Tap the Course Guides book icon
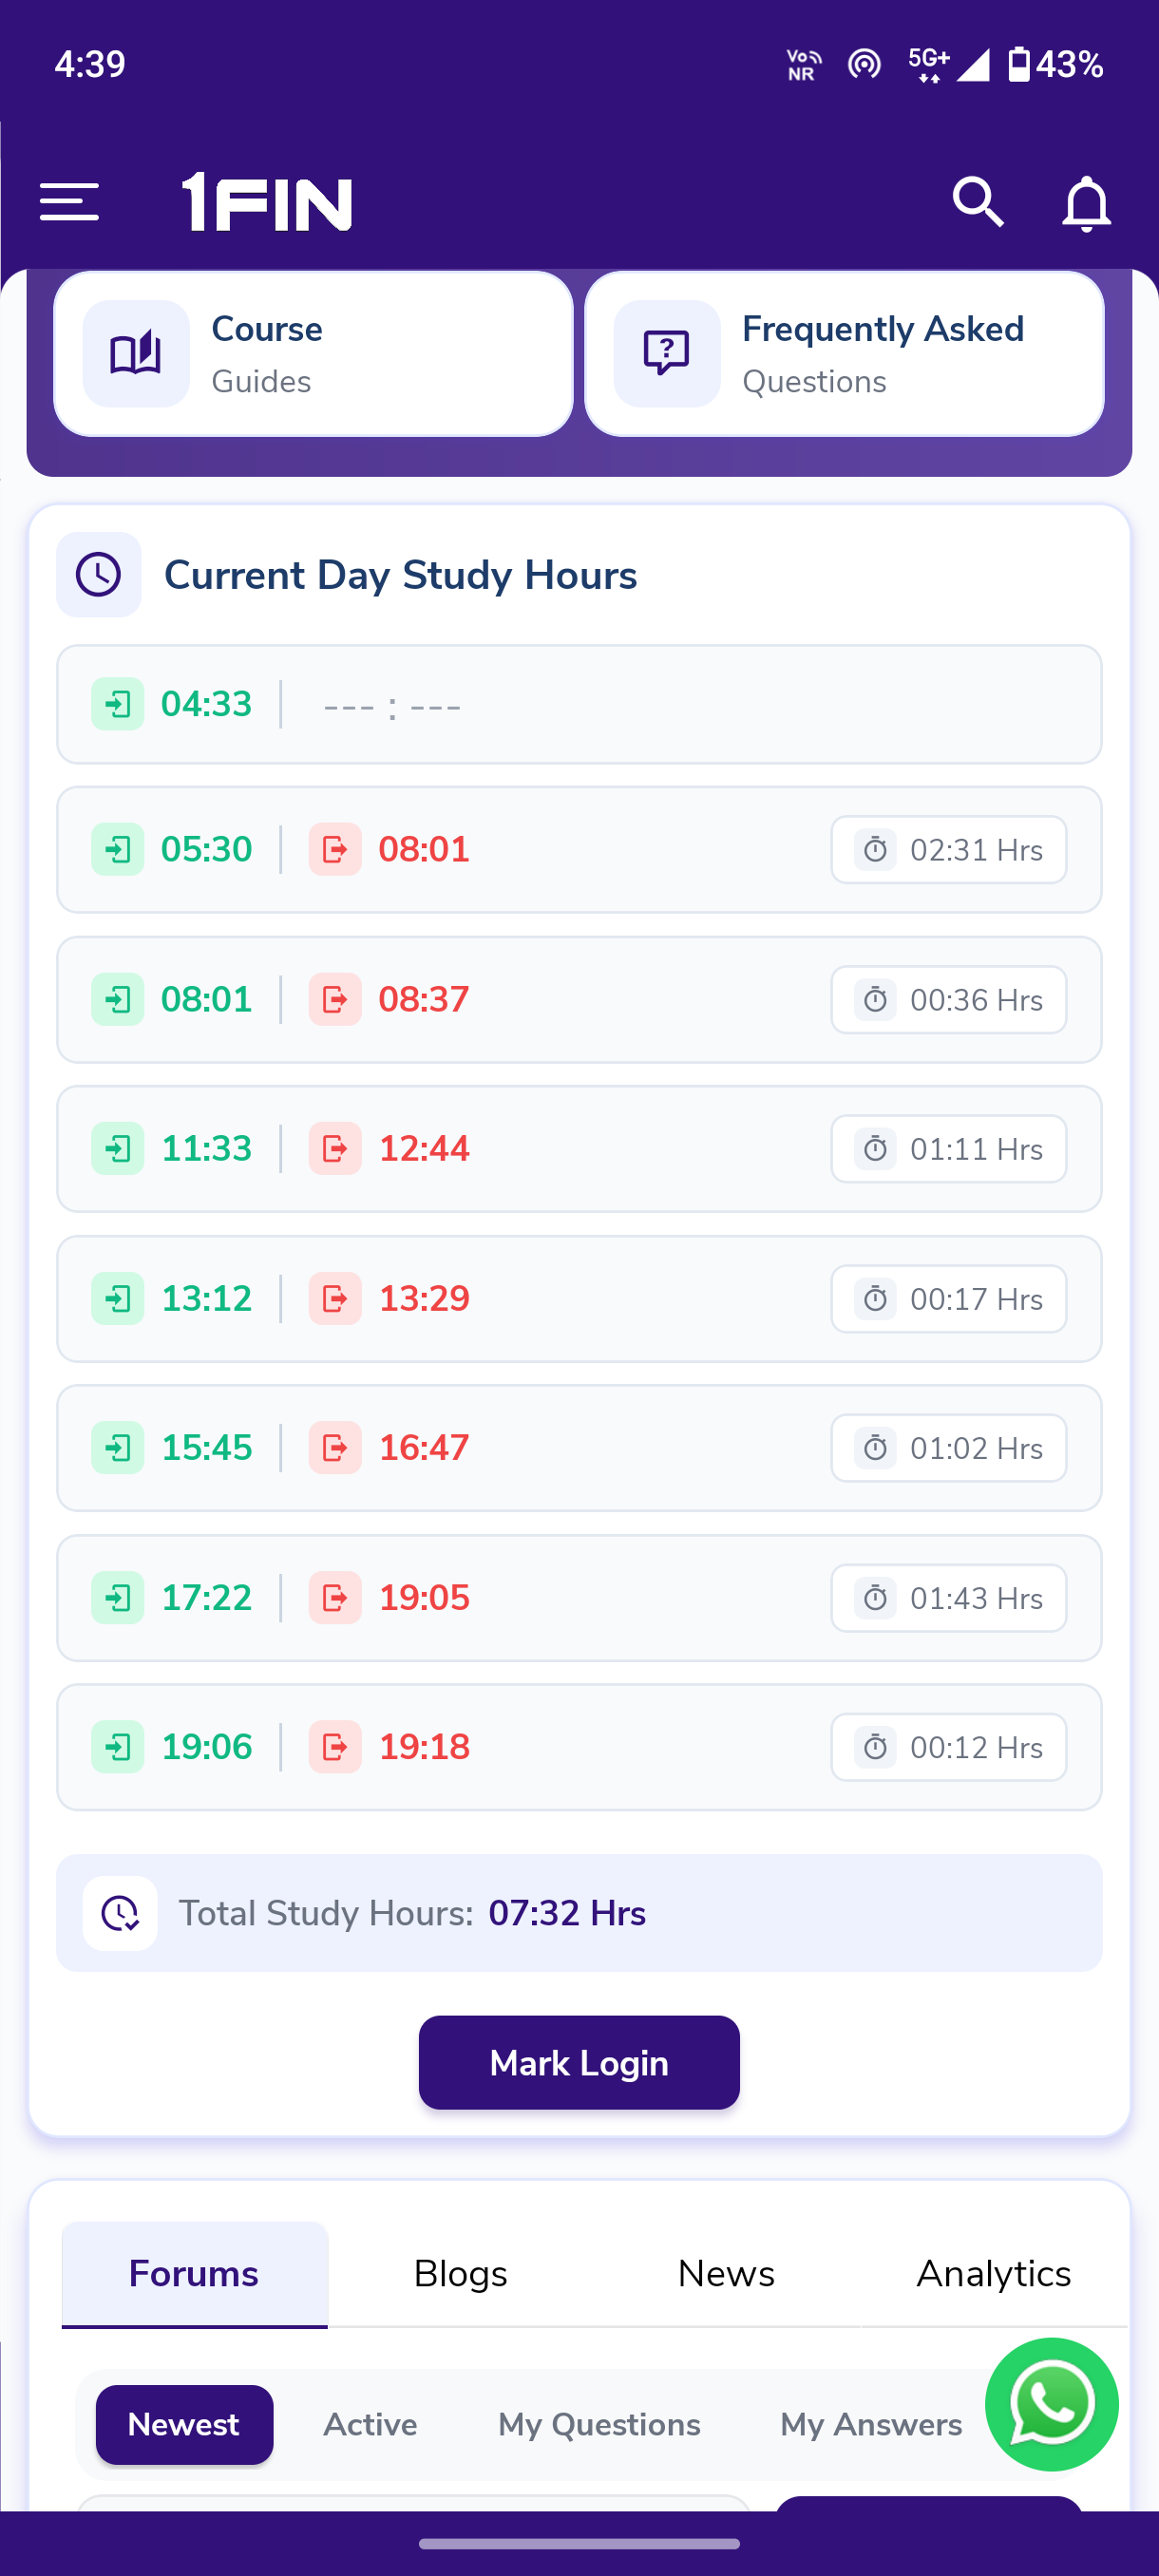1159x2576 pixels. pyautogui.click(x=136, y=354)
